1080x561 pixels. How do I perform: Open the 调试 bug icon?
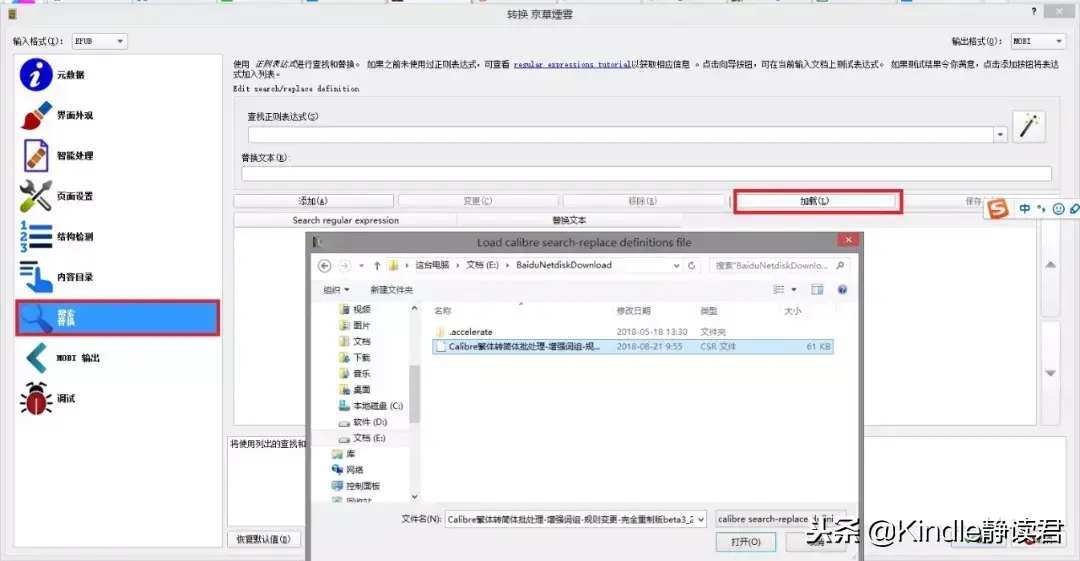tap(36, 398)
